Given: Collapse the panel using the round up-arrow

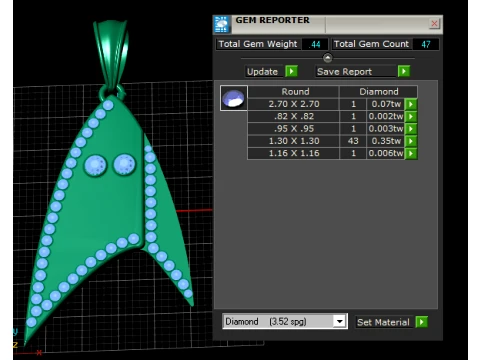Looking at the screenshot, I should [328, 58].
